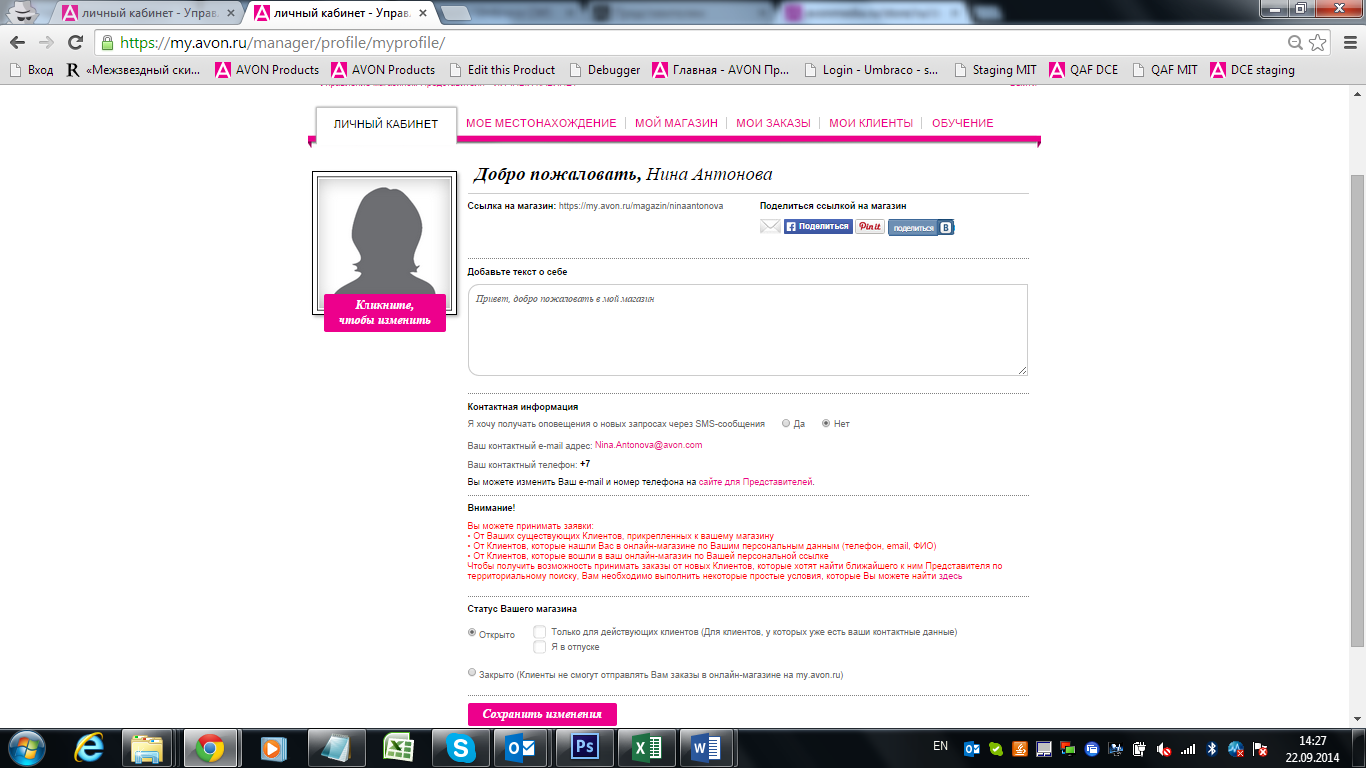The width and height of the screenshot is (1366, 768).
Task: Select Нет for SMS notifications
Action: pyautogui.click(x=826, y=424)
